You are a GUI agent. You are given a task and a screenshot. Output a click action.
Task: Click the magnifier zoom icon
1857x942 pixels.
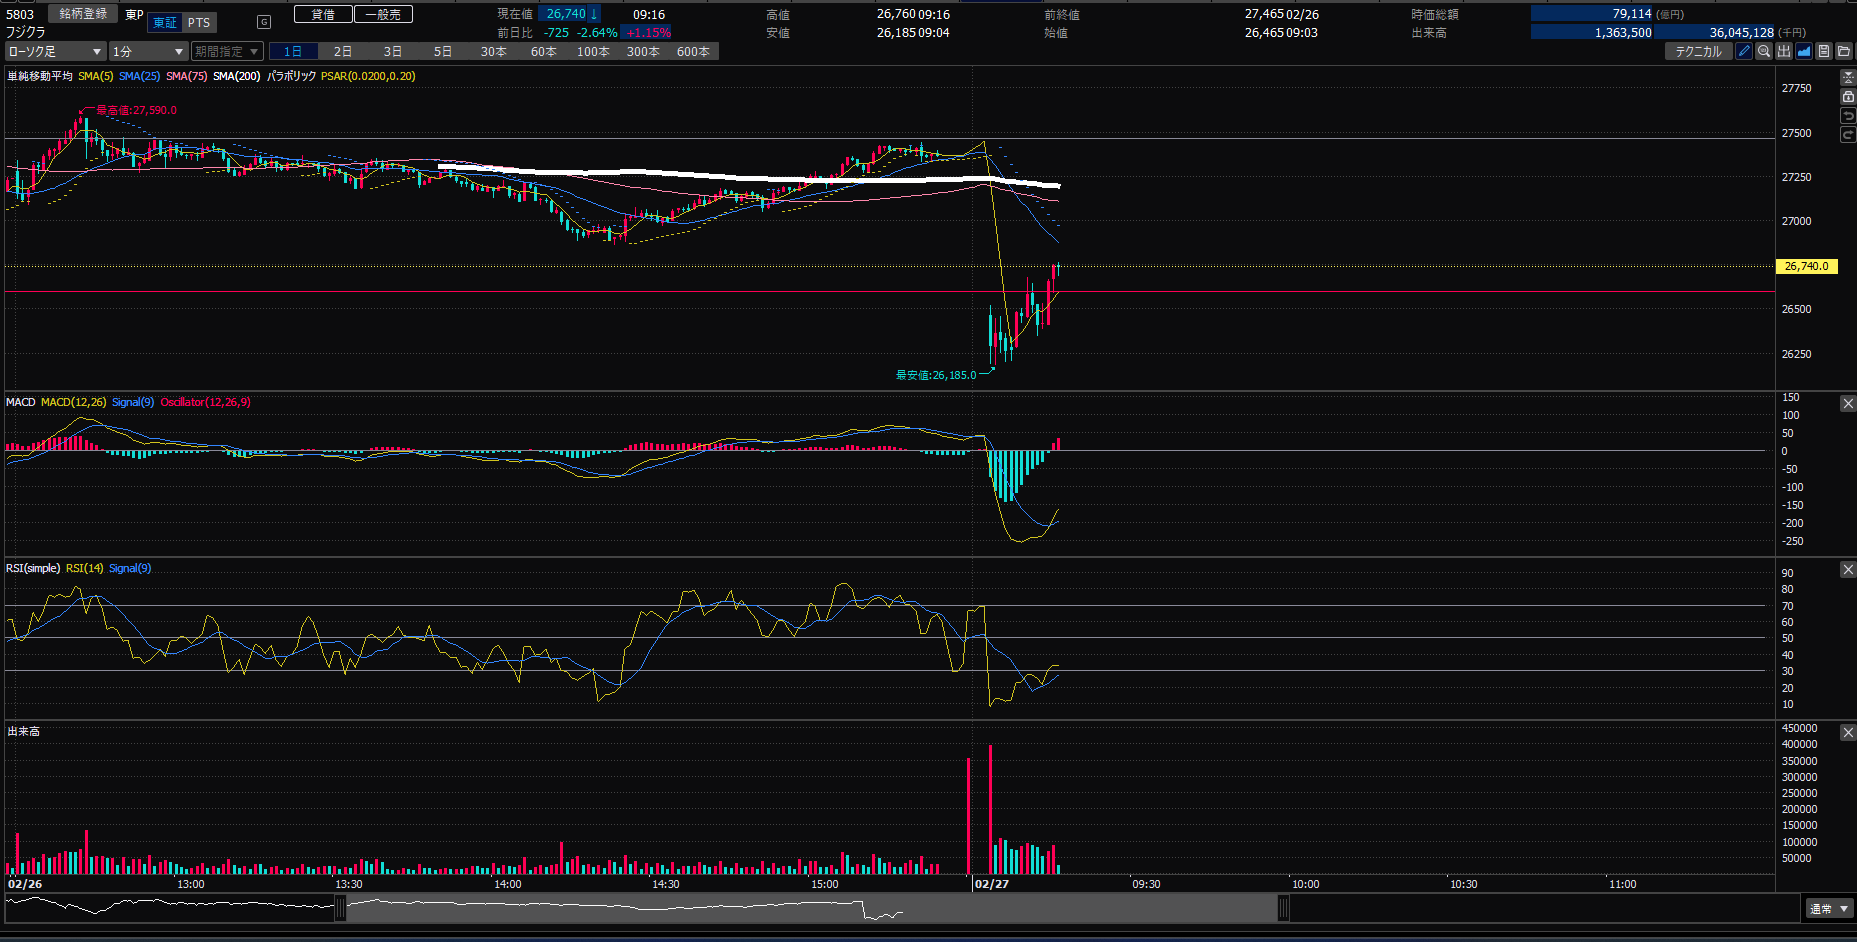tap(1764, 51)
